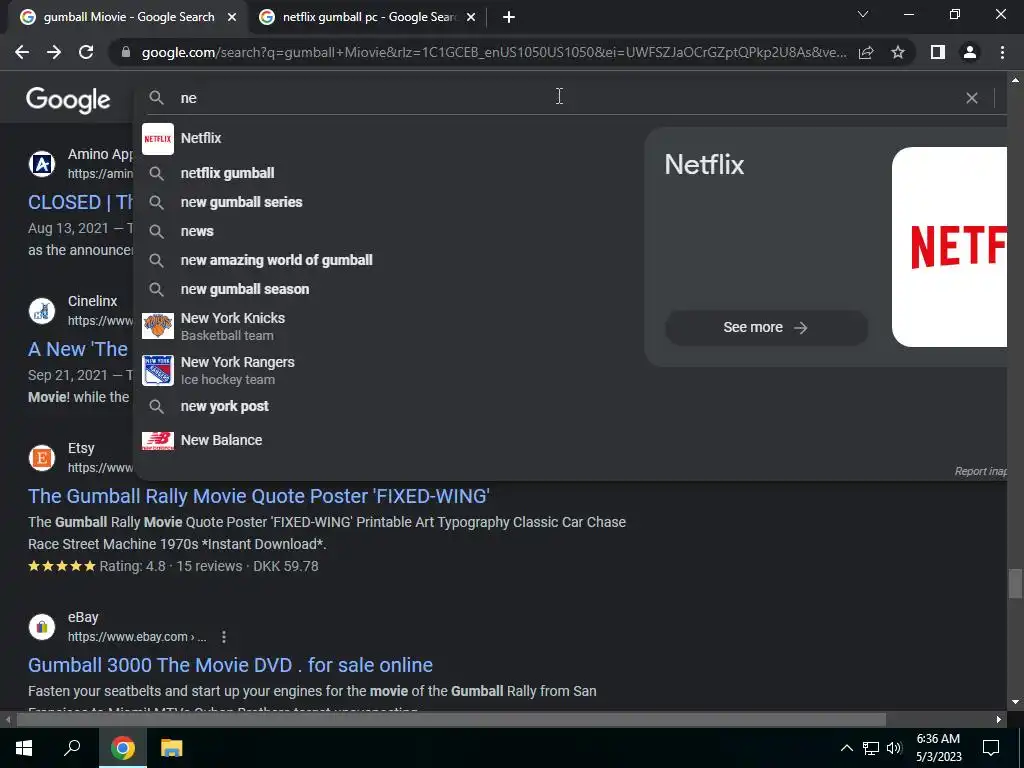Open 'Gumball 3000 The Movie DVD' result
The height and width of the screenshot is (768, 1024).
point(231,665)
